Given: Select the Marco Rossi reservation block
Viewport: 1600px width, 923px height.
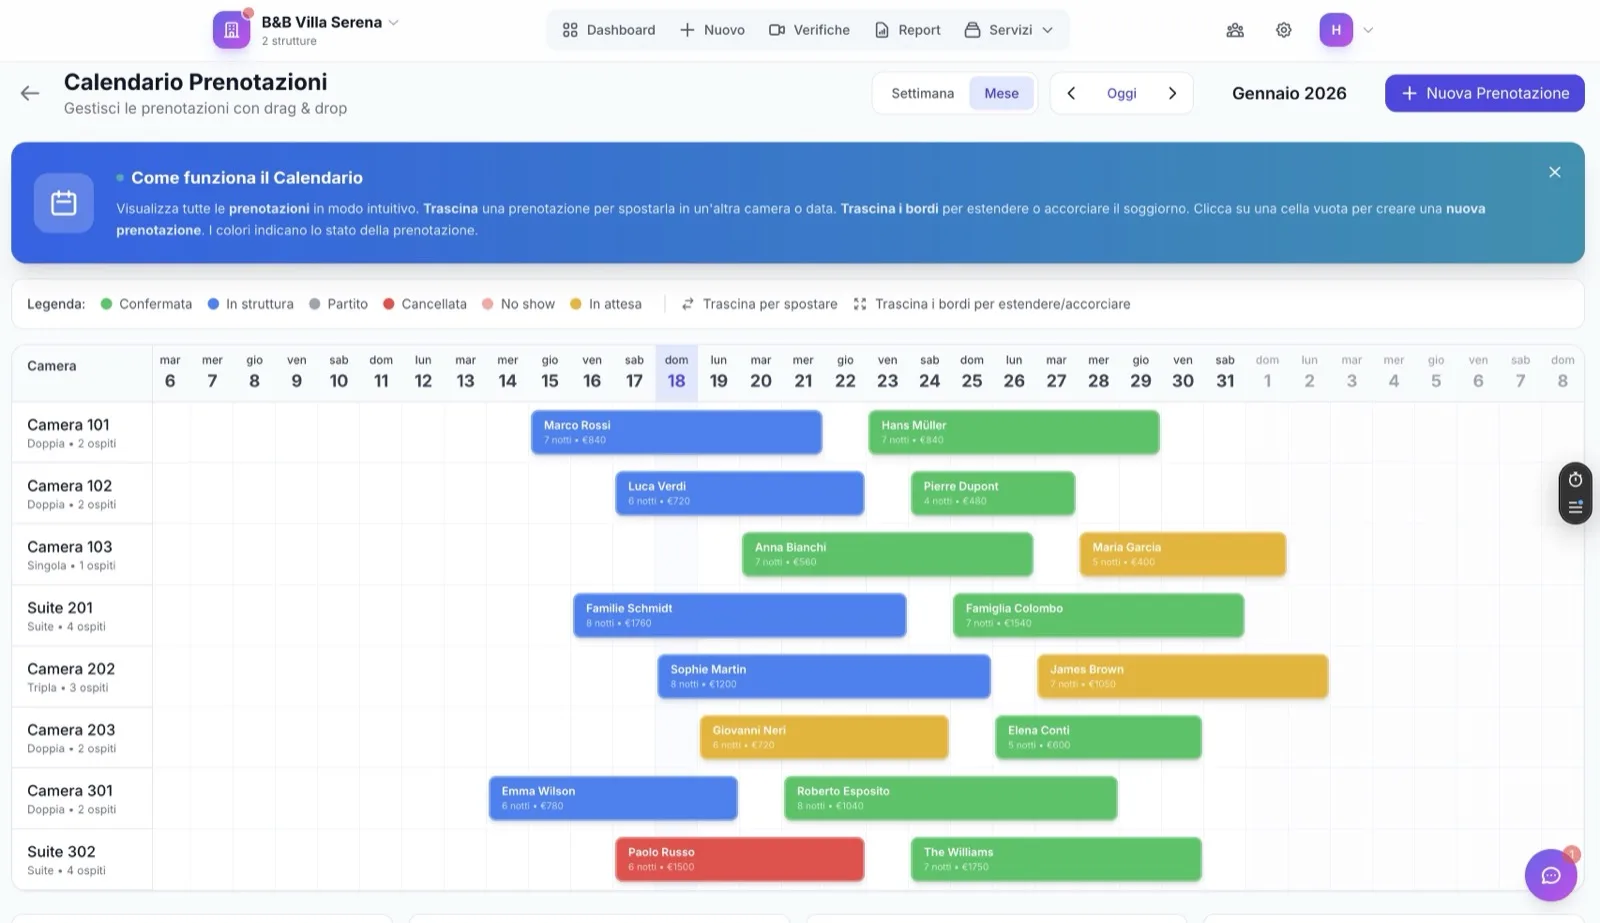Looking at the screenshot, I should pos(676,431).
